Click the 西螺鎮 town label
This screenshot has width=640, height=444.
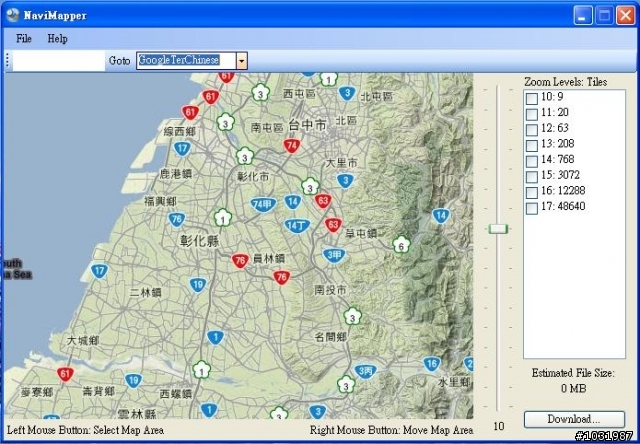[176, 394]
